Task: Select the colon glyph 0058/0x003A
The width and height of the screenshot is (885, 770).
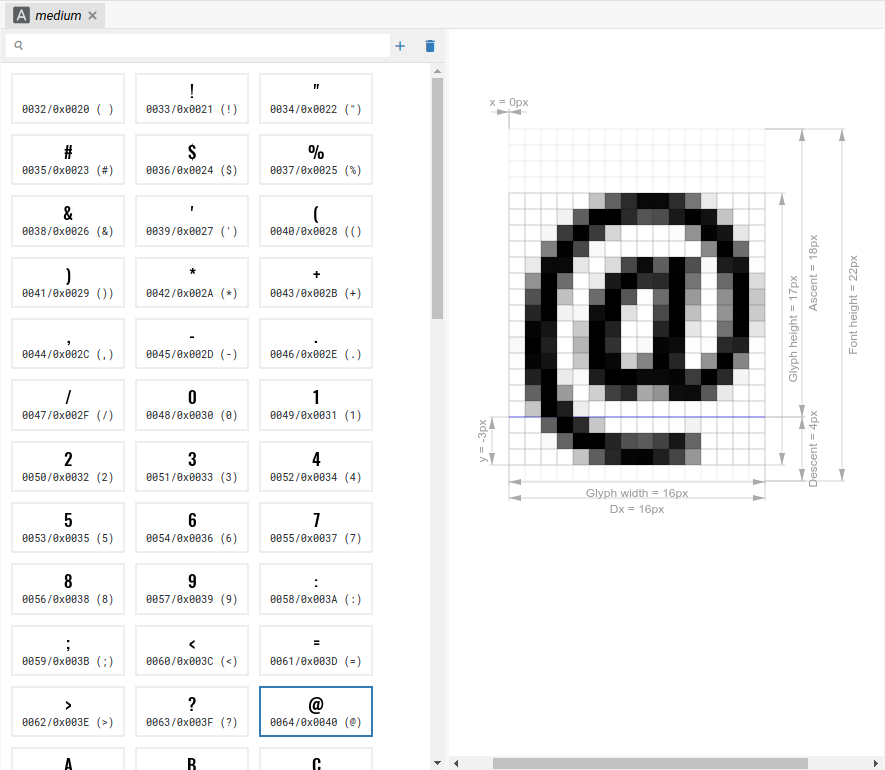Action: tap(316, 589)
